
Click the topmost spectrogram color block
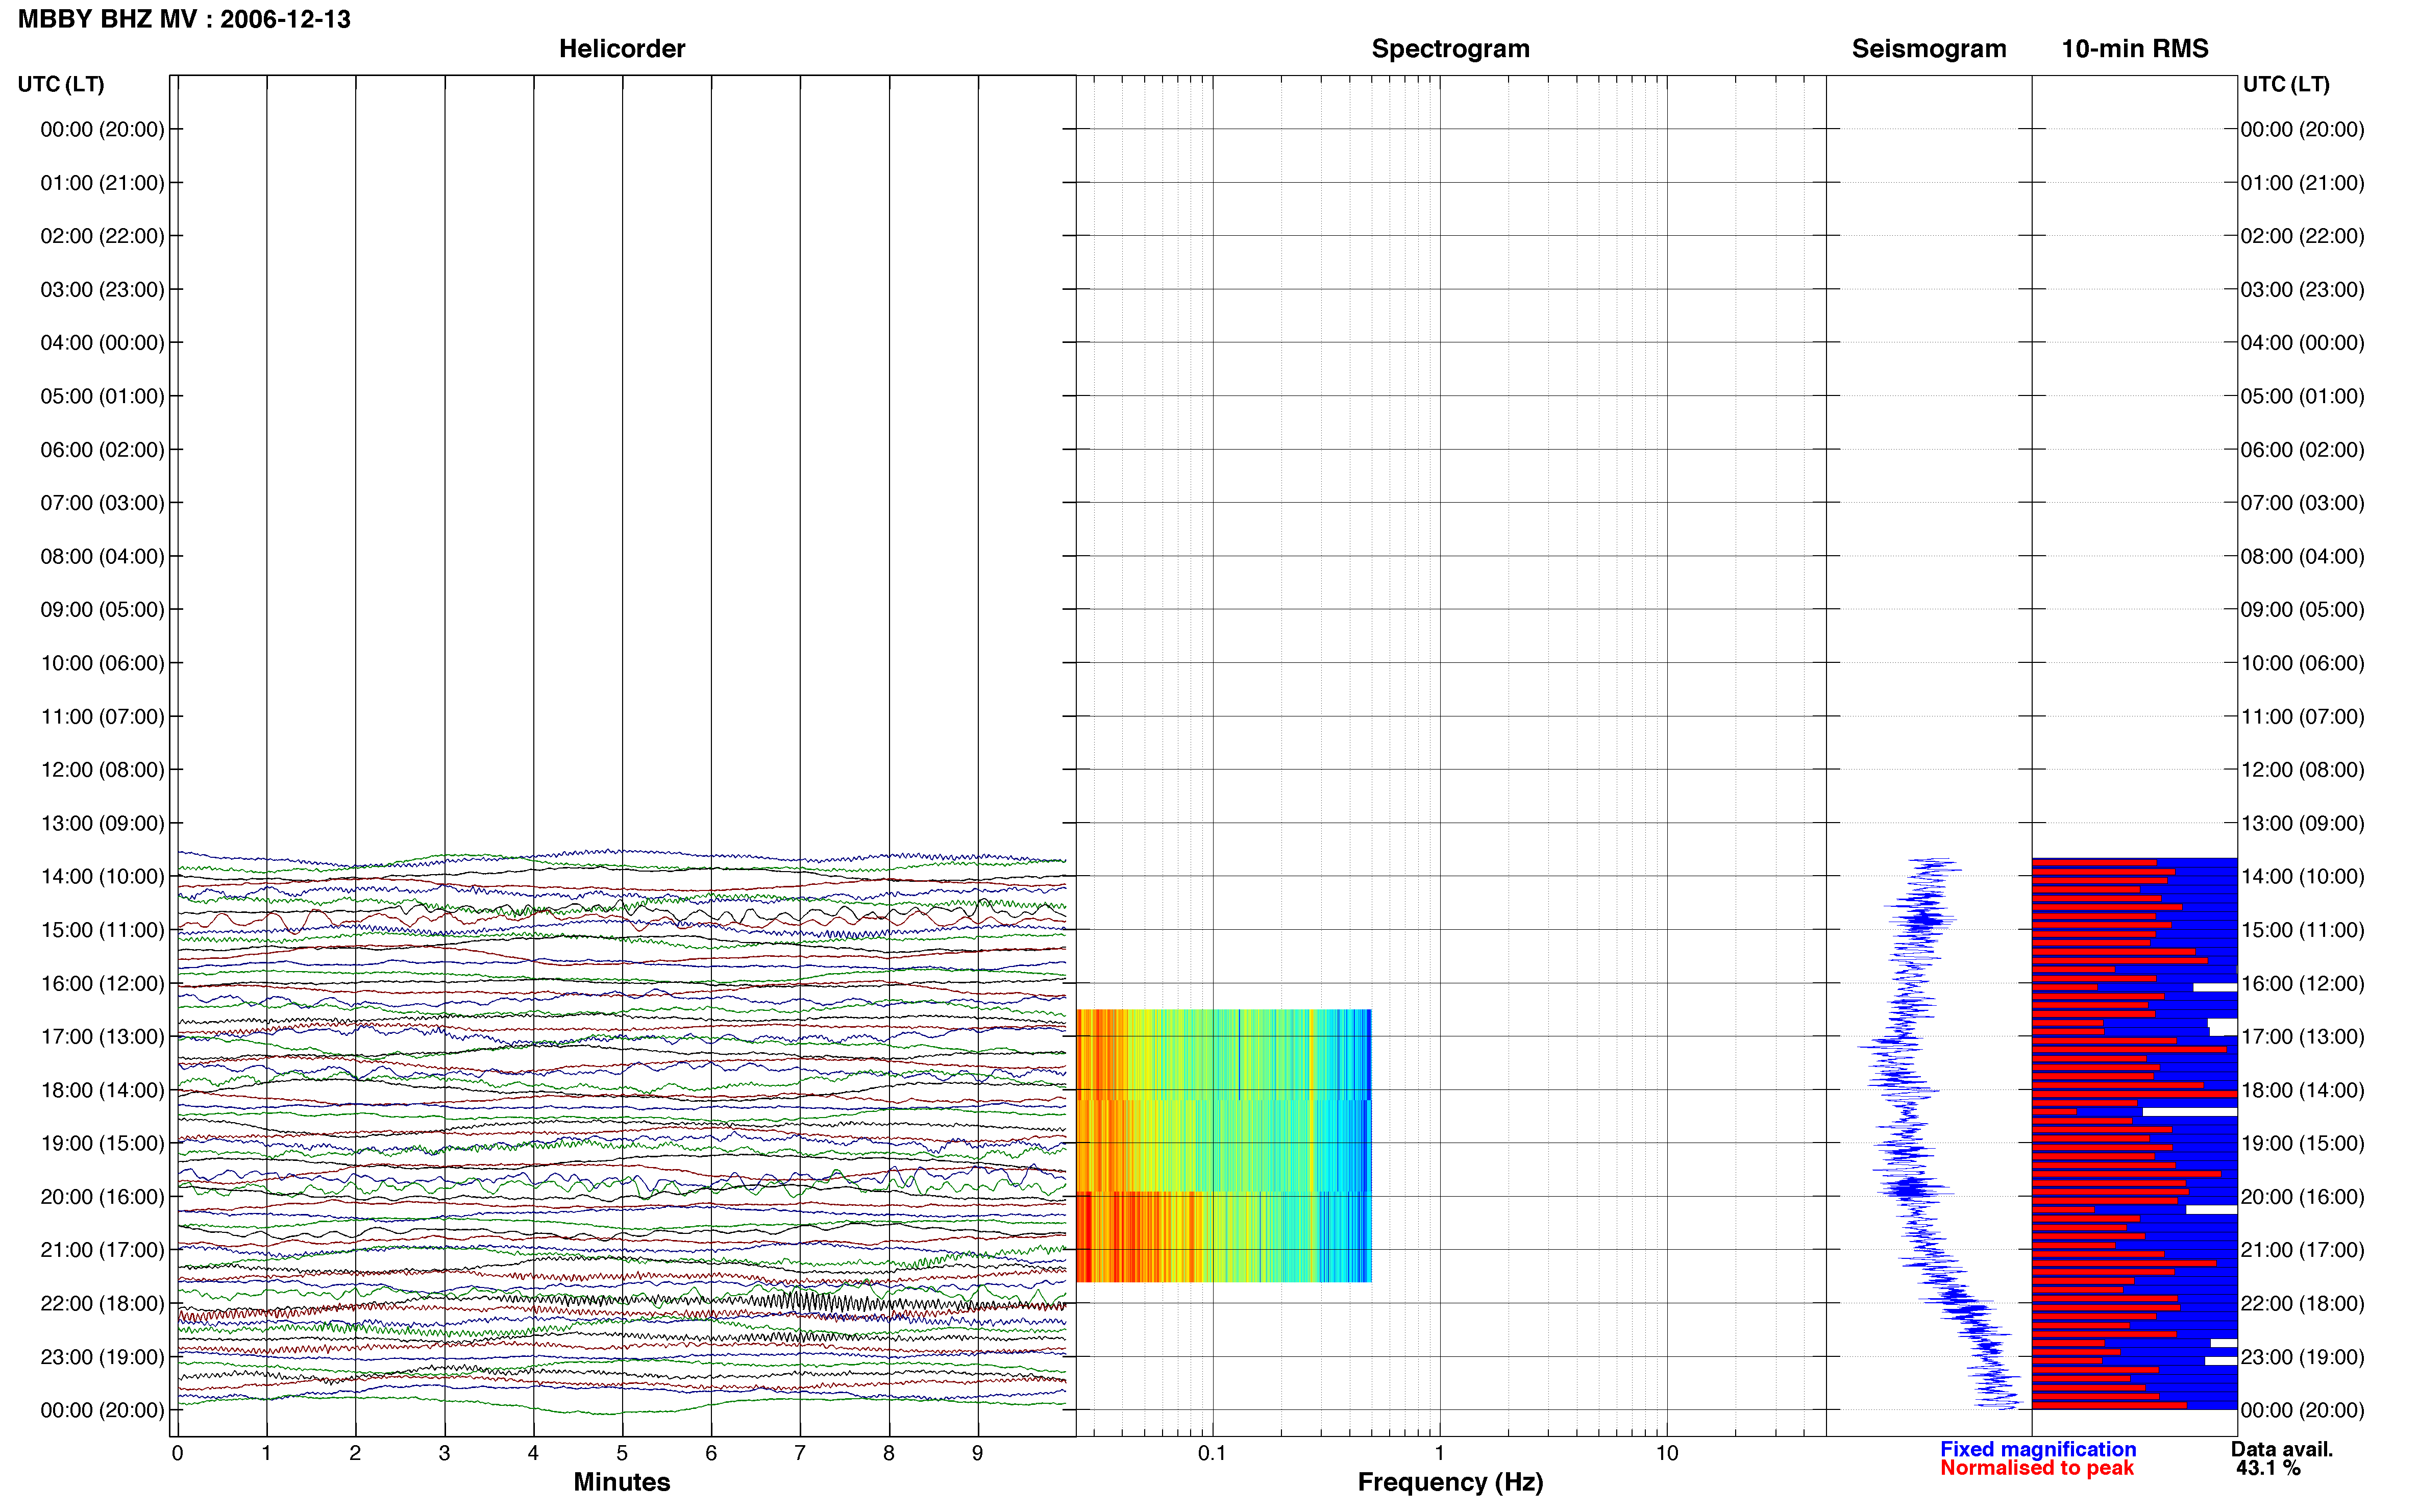point(1223,1054)
